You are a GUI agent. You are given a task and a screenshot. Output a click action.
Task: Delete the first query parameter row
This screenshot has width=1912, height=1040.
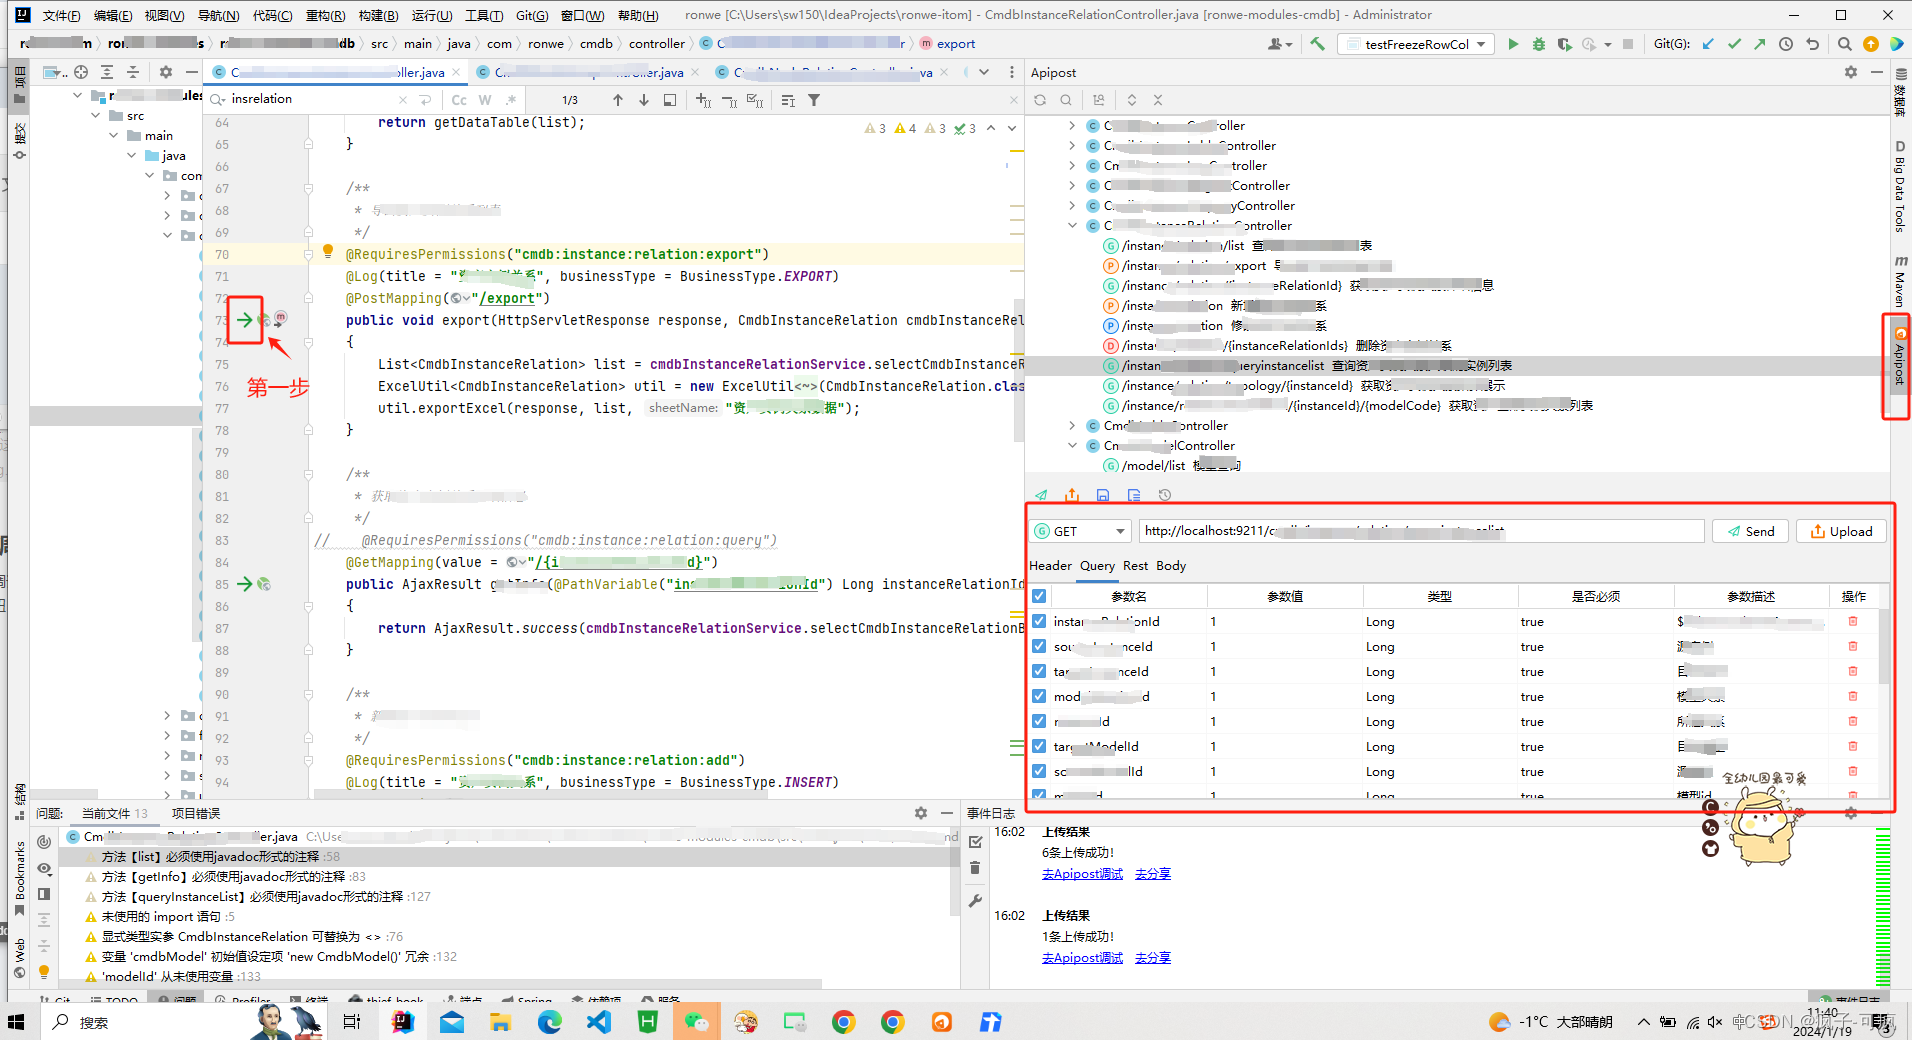pos(1853,621)
